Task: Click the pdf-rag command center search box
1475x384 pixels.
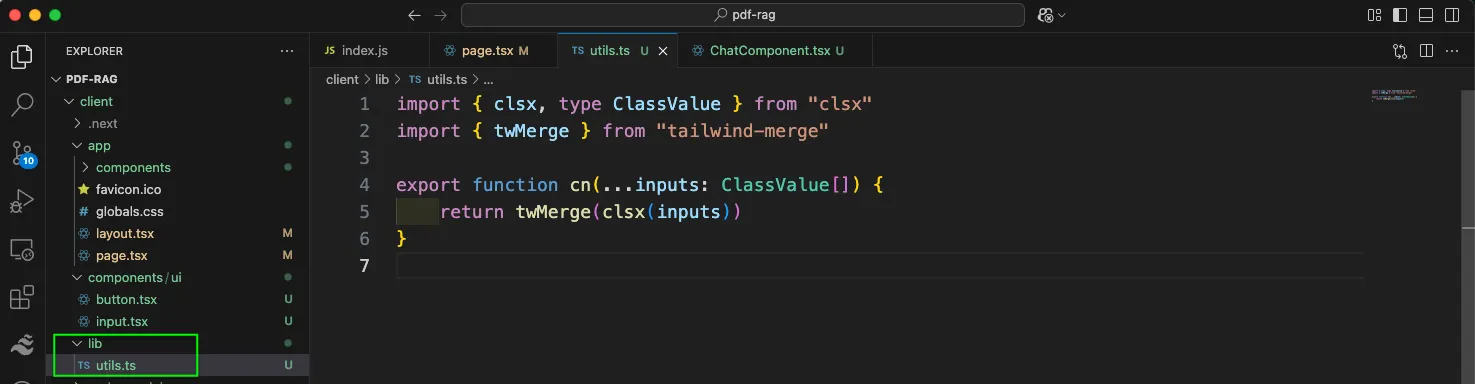Action: 743,15
